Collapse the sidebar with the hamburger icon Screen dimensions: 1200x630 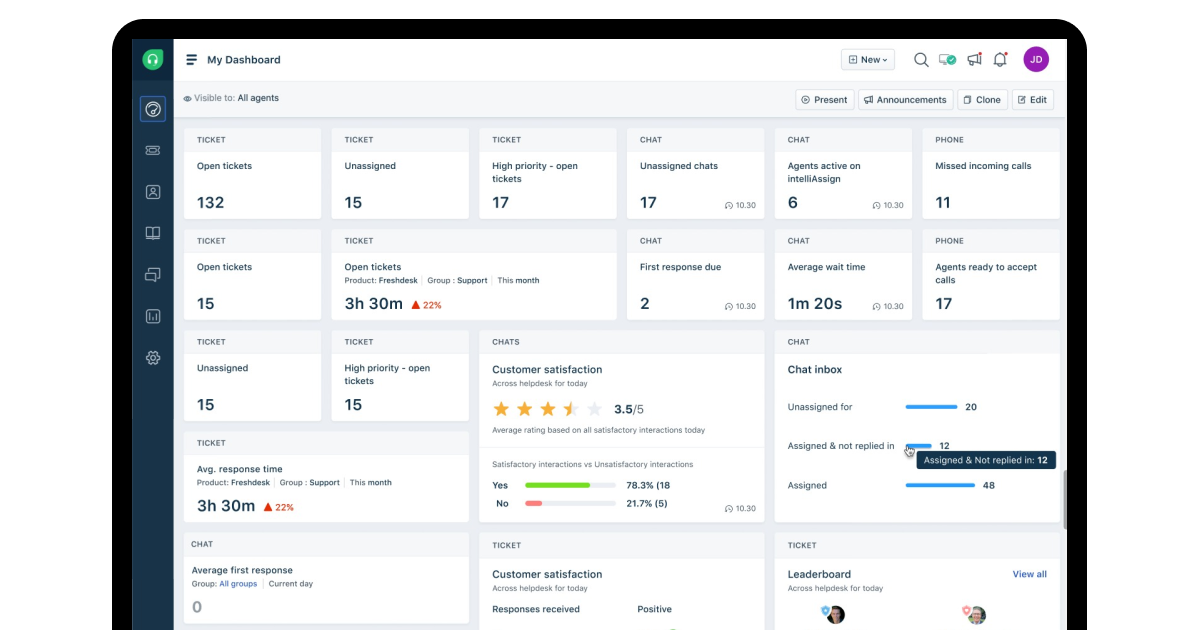tap(190, 59)
